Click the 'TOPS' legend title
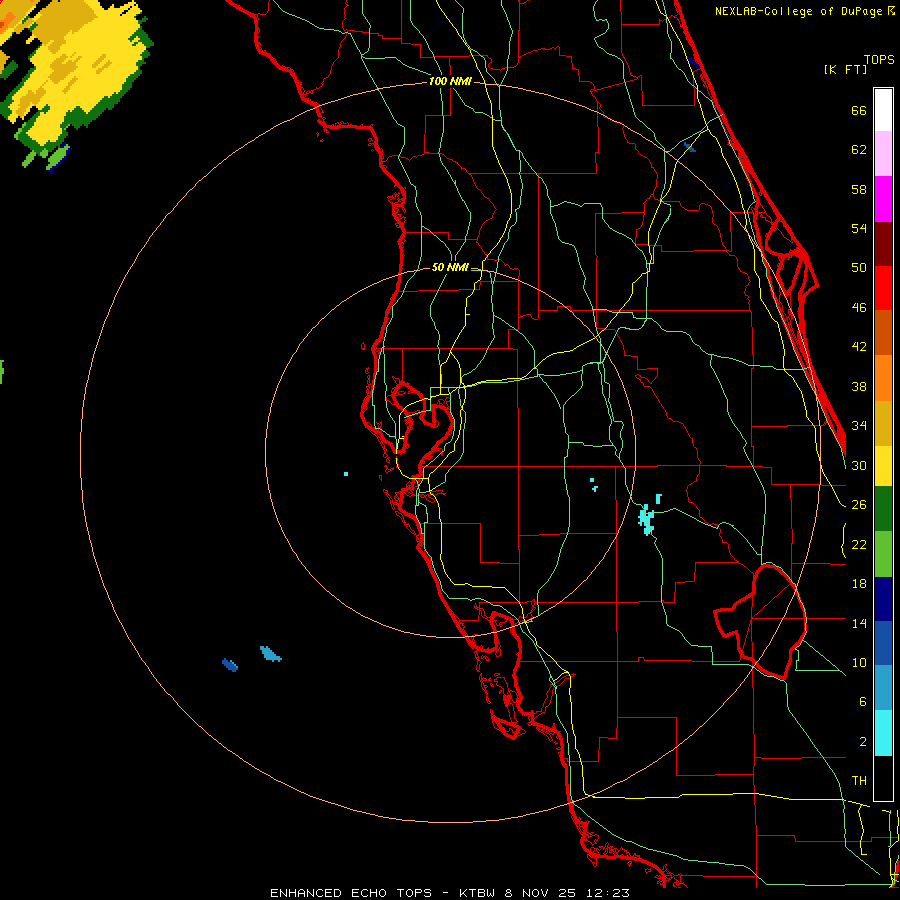Viewport: 900px width, 900px height. tap(879, 60)
